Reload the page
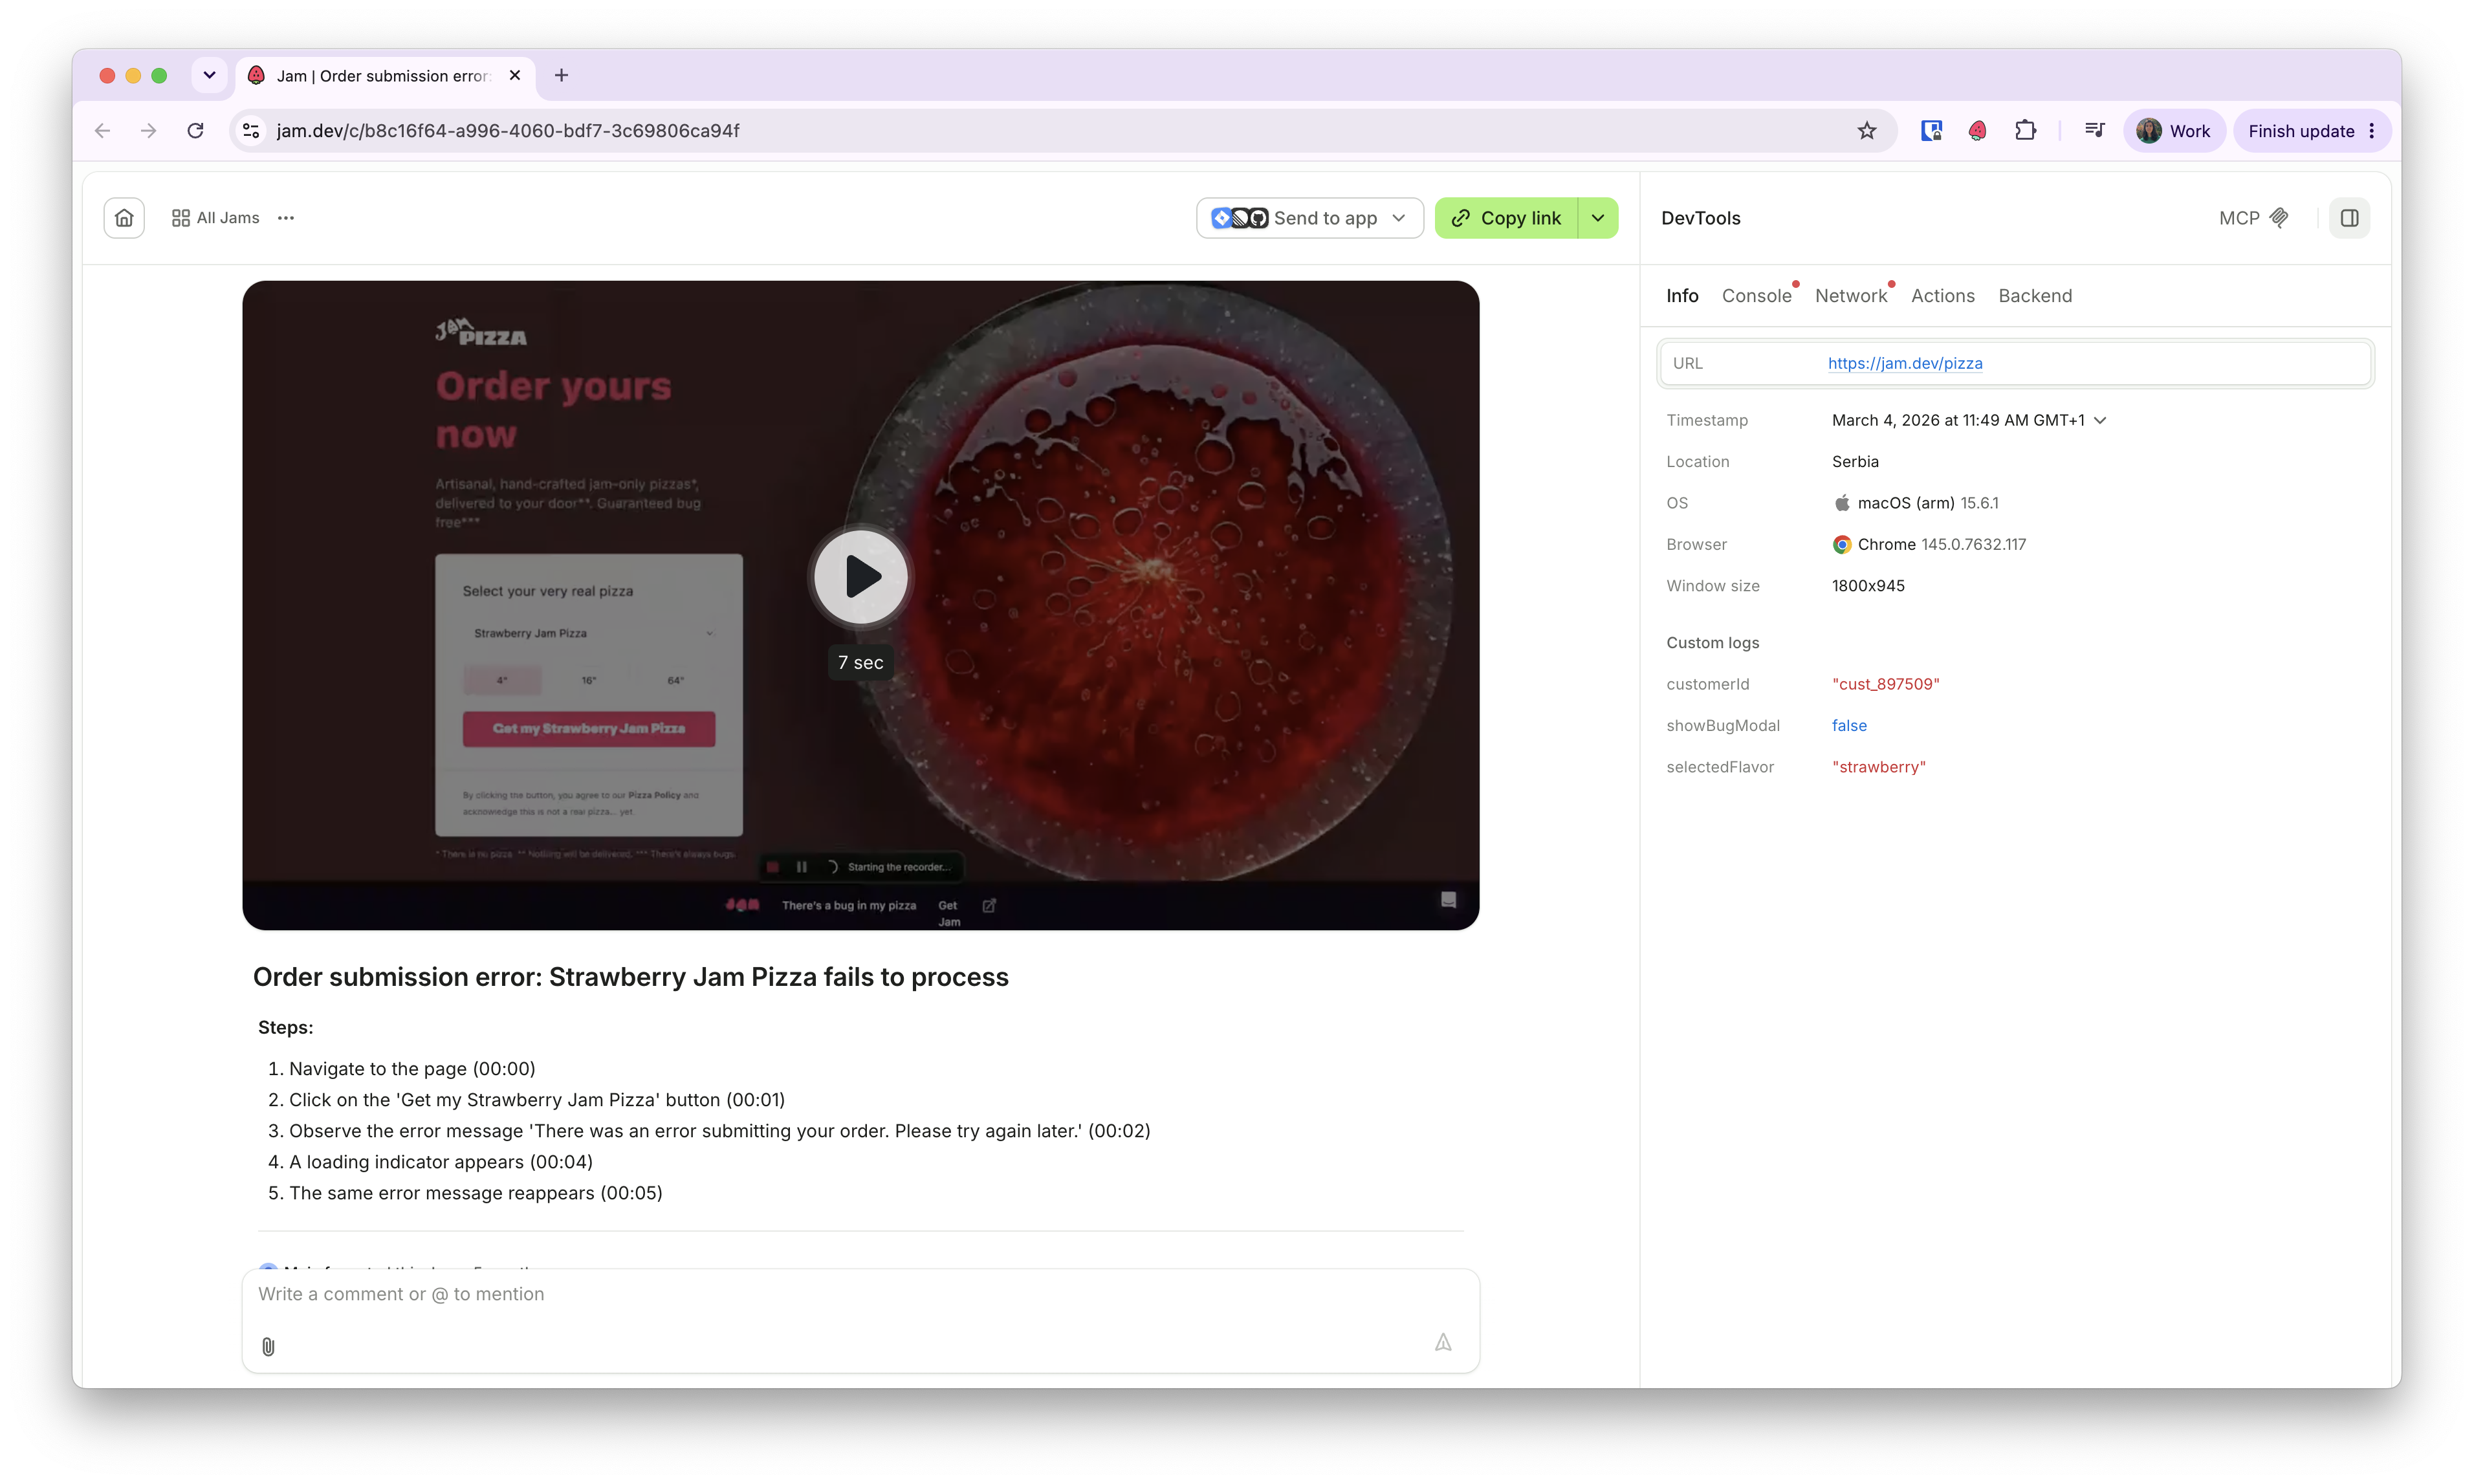 click(x=196, y=131)
